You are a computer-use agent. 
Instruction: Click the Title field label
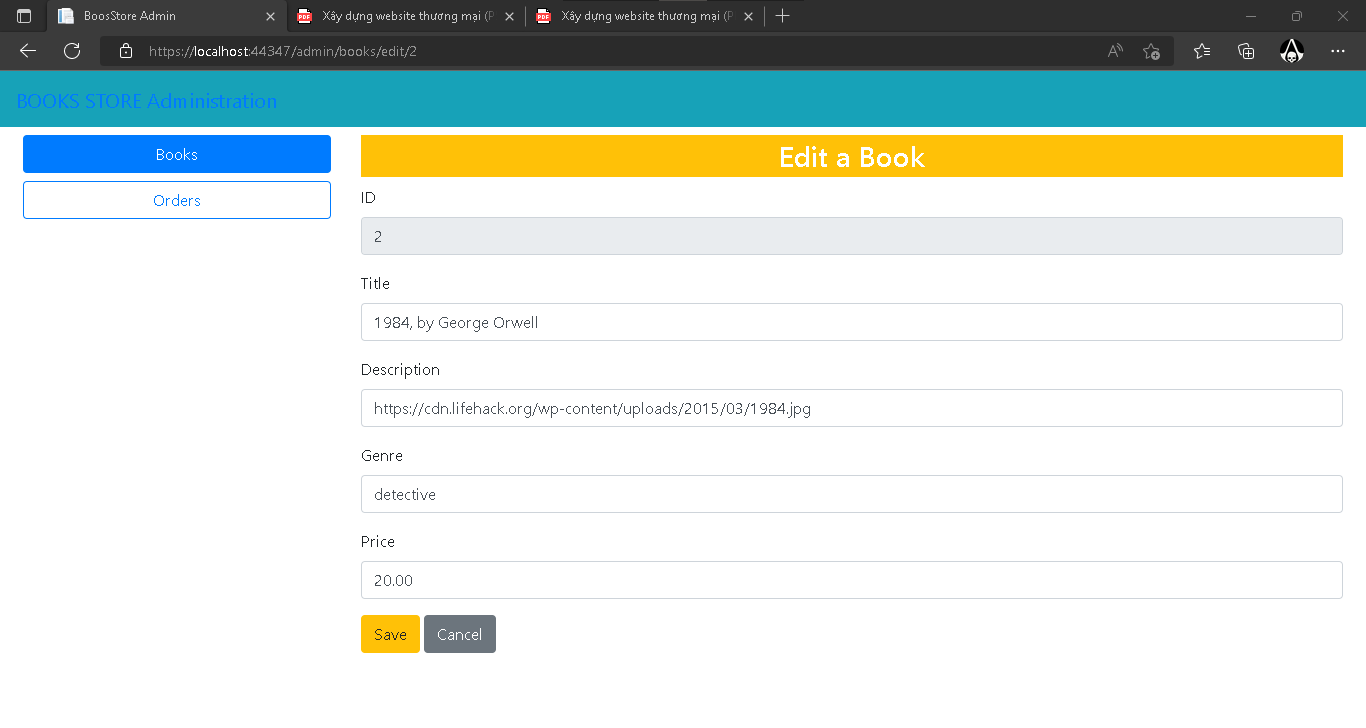(x=375, y=284)
